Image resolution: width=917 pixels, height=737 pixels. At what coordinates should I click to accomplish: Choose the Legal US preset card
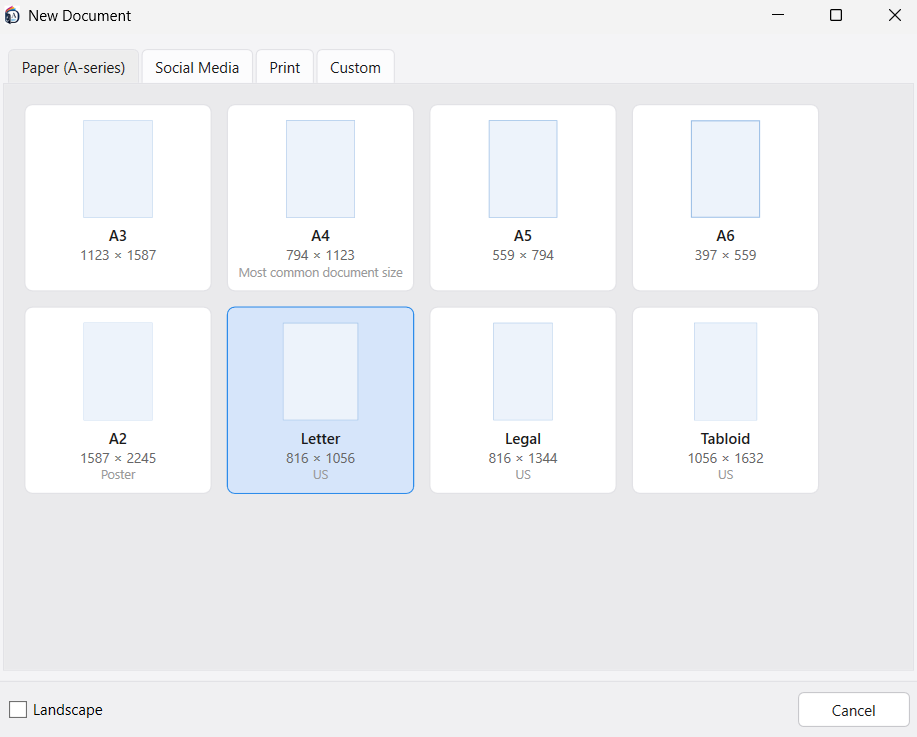coord(523,400)
